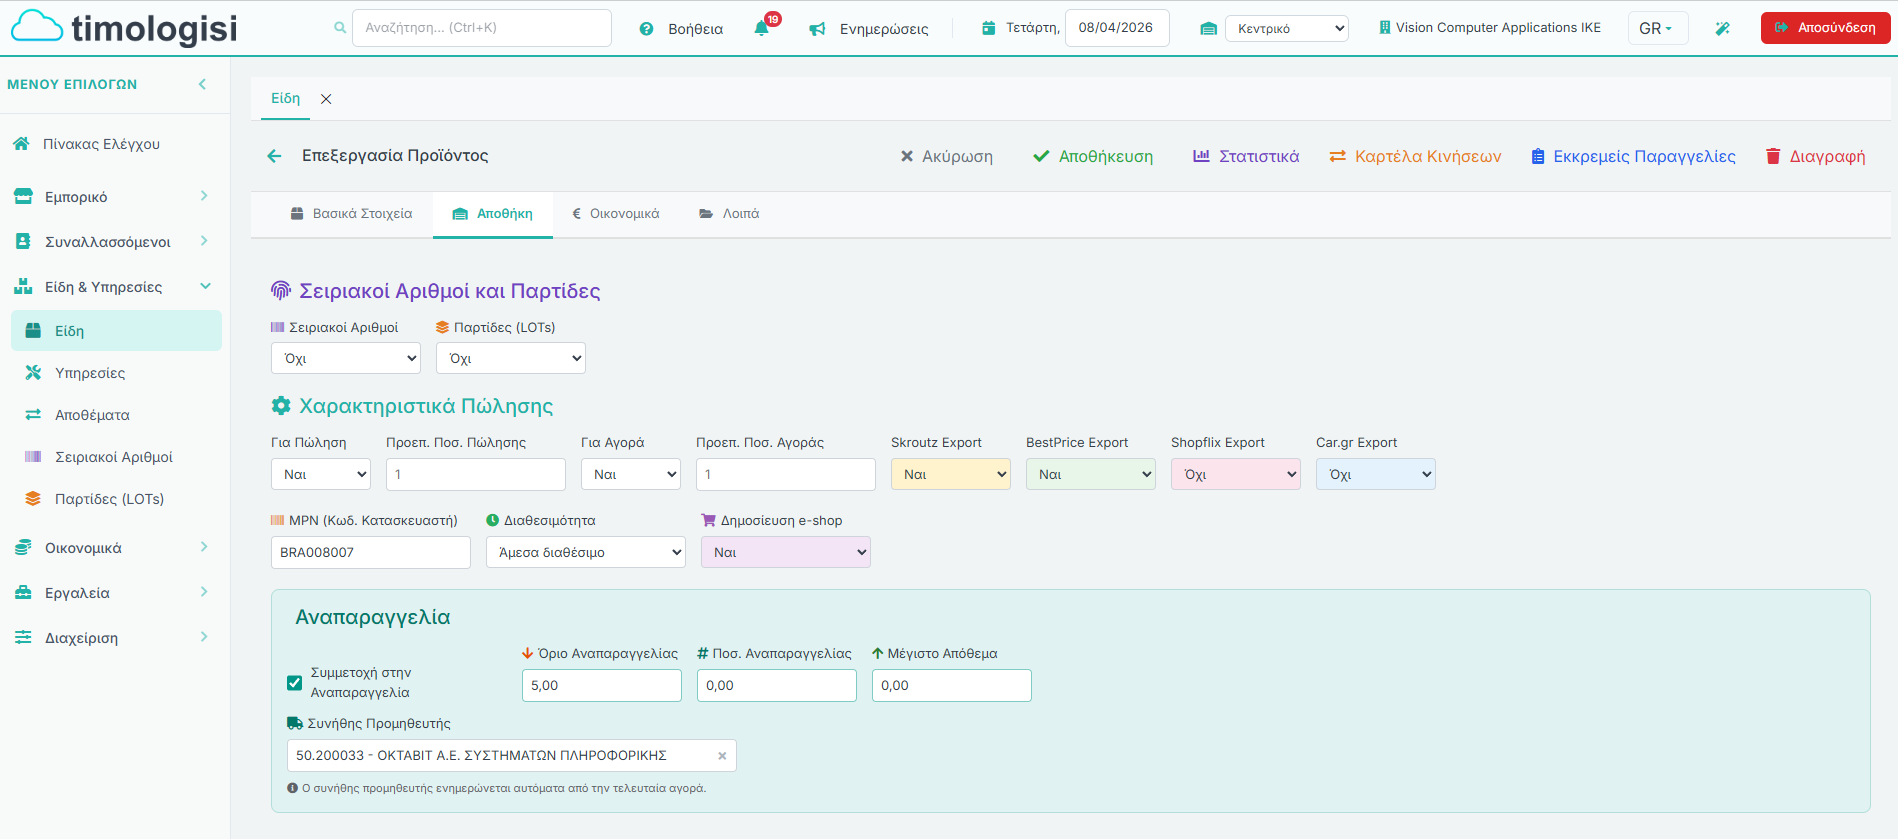Image resolution: width=1898 pixels, height=839 pixels.
Task: Expand Εμπορικό menu in sidebar
Action: coord(115,197)
